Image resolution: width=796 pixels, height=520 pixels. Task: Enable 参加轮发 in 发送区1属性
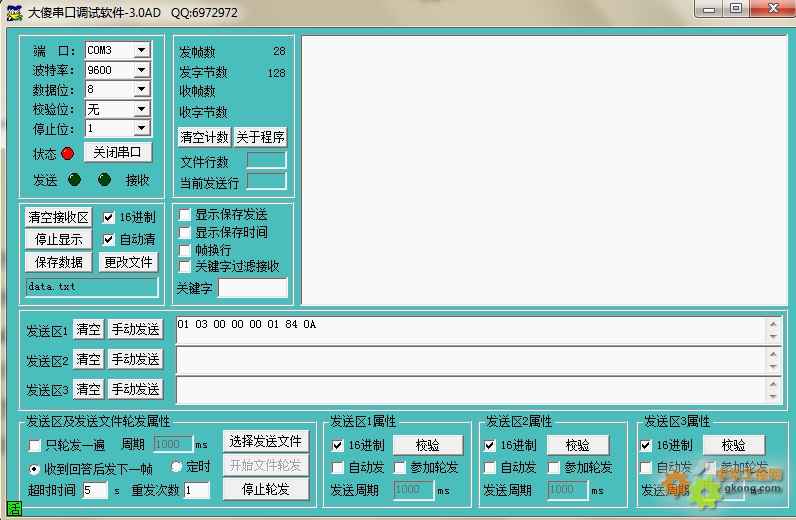(x=400, y=467)
